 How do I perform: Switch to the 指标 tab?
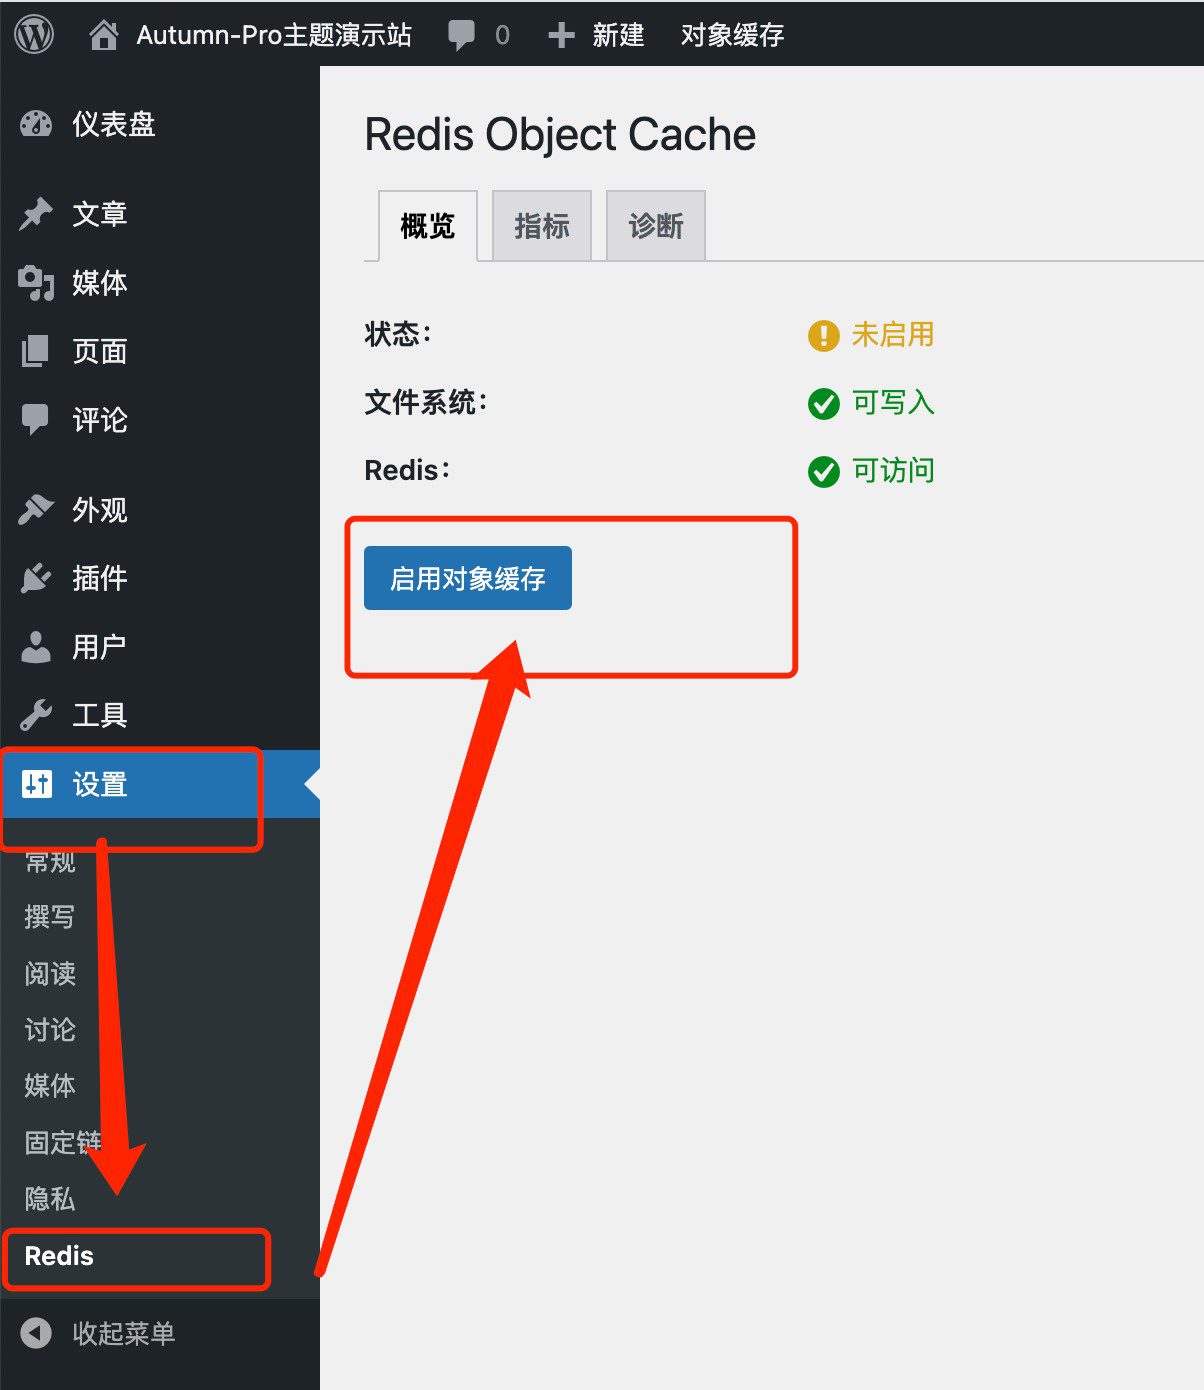(x=541, y=226)
